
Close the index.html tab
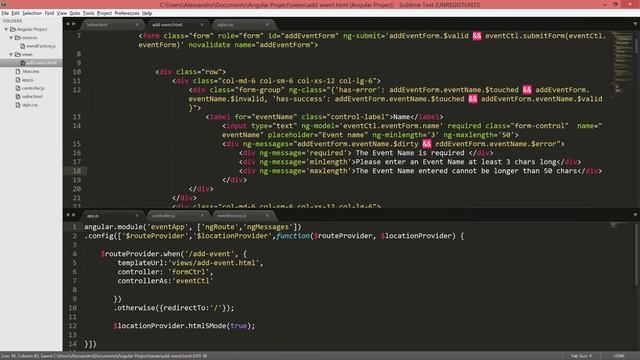click(x=137, y=24)
